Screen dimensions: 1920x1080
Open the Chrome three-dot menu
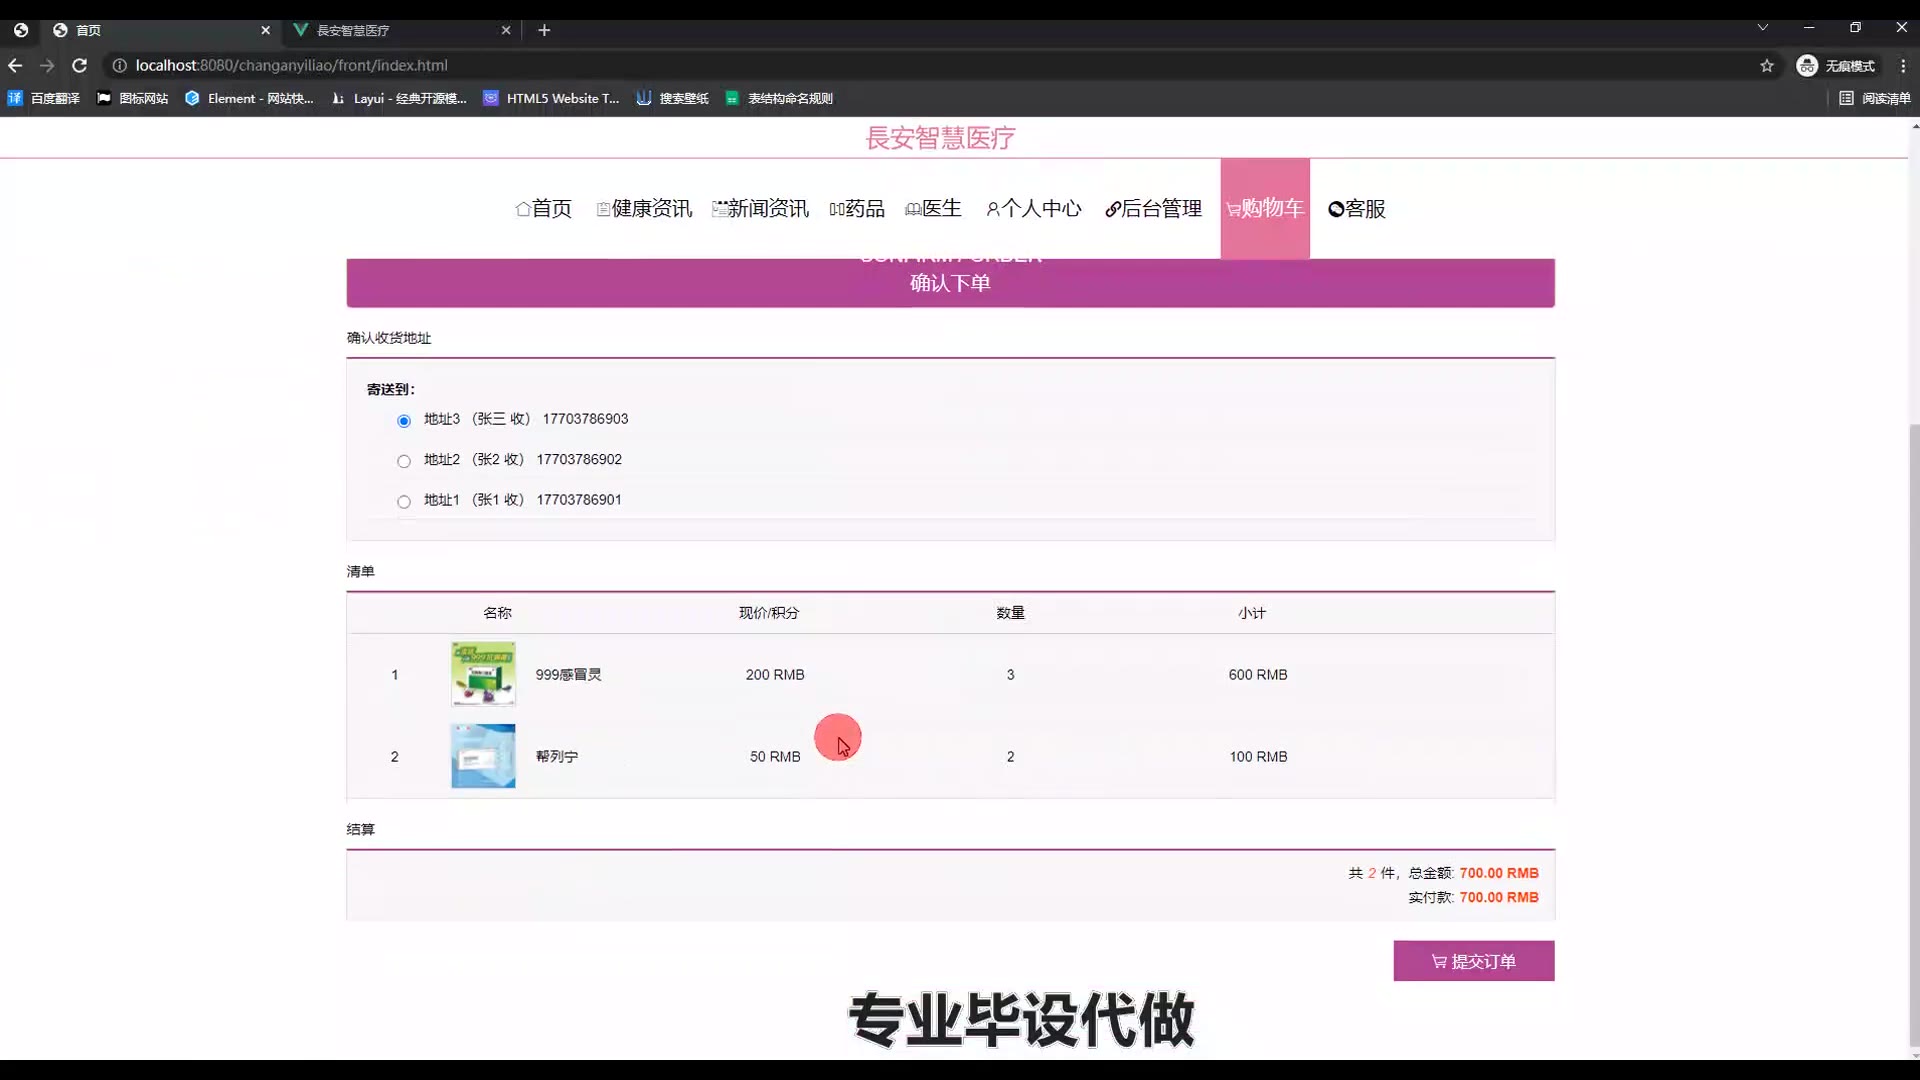pyautogui.click(x=1903, y=65)
